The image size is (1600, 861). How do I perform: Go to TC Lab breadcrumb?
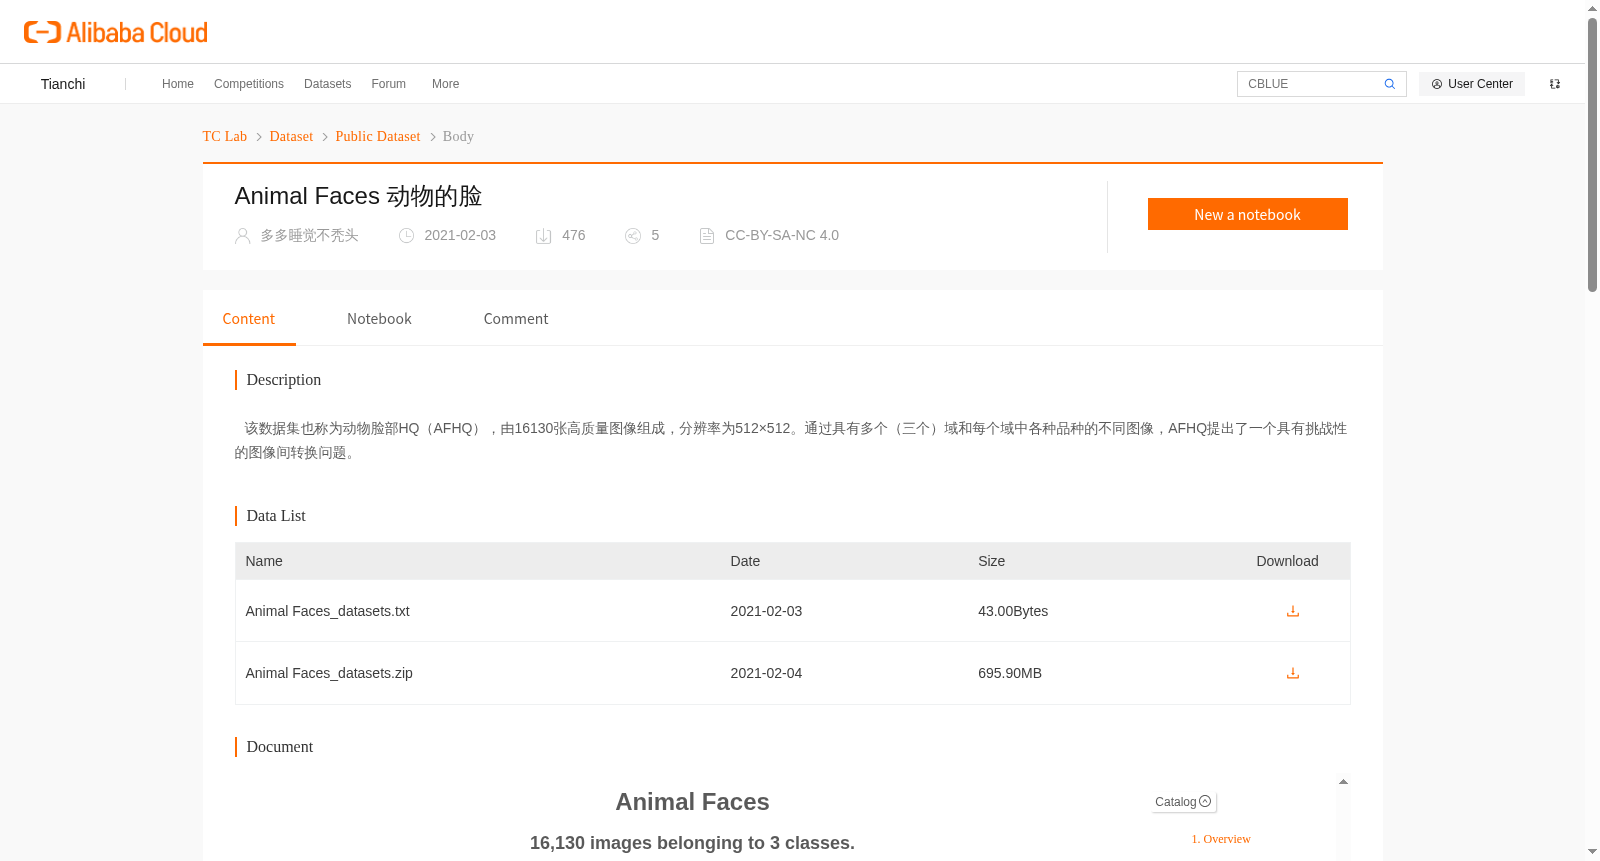225,136
